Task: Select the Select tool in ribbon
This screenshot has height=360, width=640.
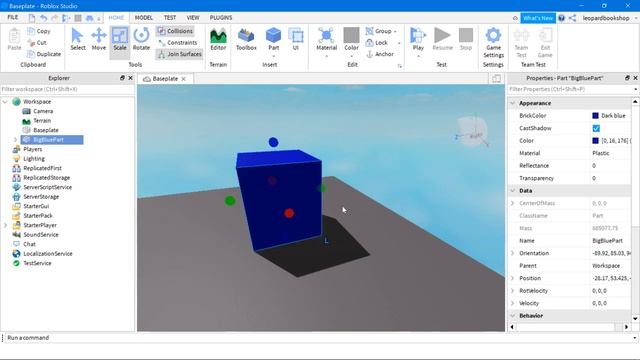Action: (x=77, y=39)
